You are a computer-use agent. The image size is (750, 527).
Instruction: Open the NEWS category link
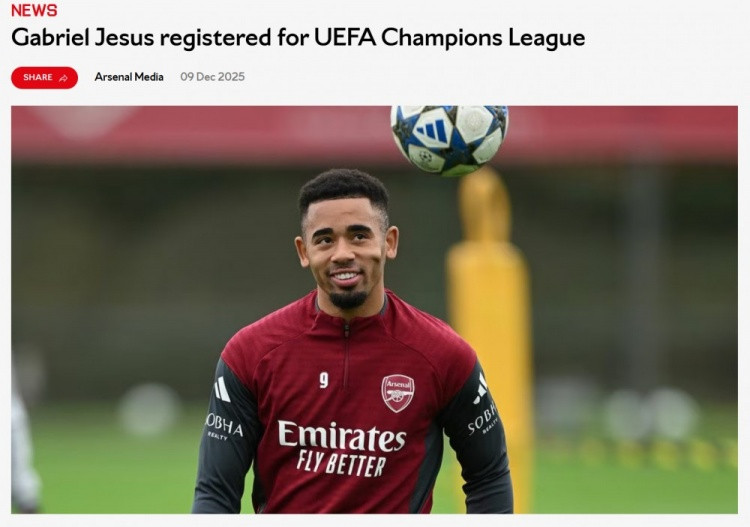[34, 10]
